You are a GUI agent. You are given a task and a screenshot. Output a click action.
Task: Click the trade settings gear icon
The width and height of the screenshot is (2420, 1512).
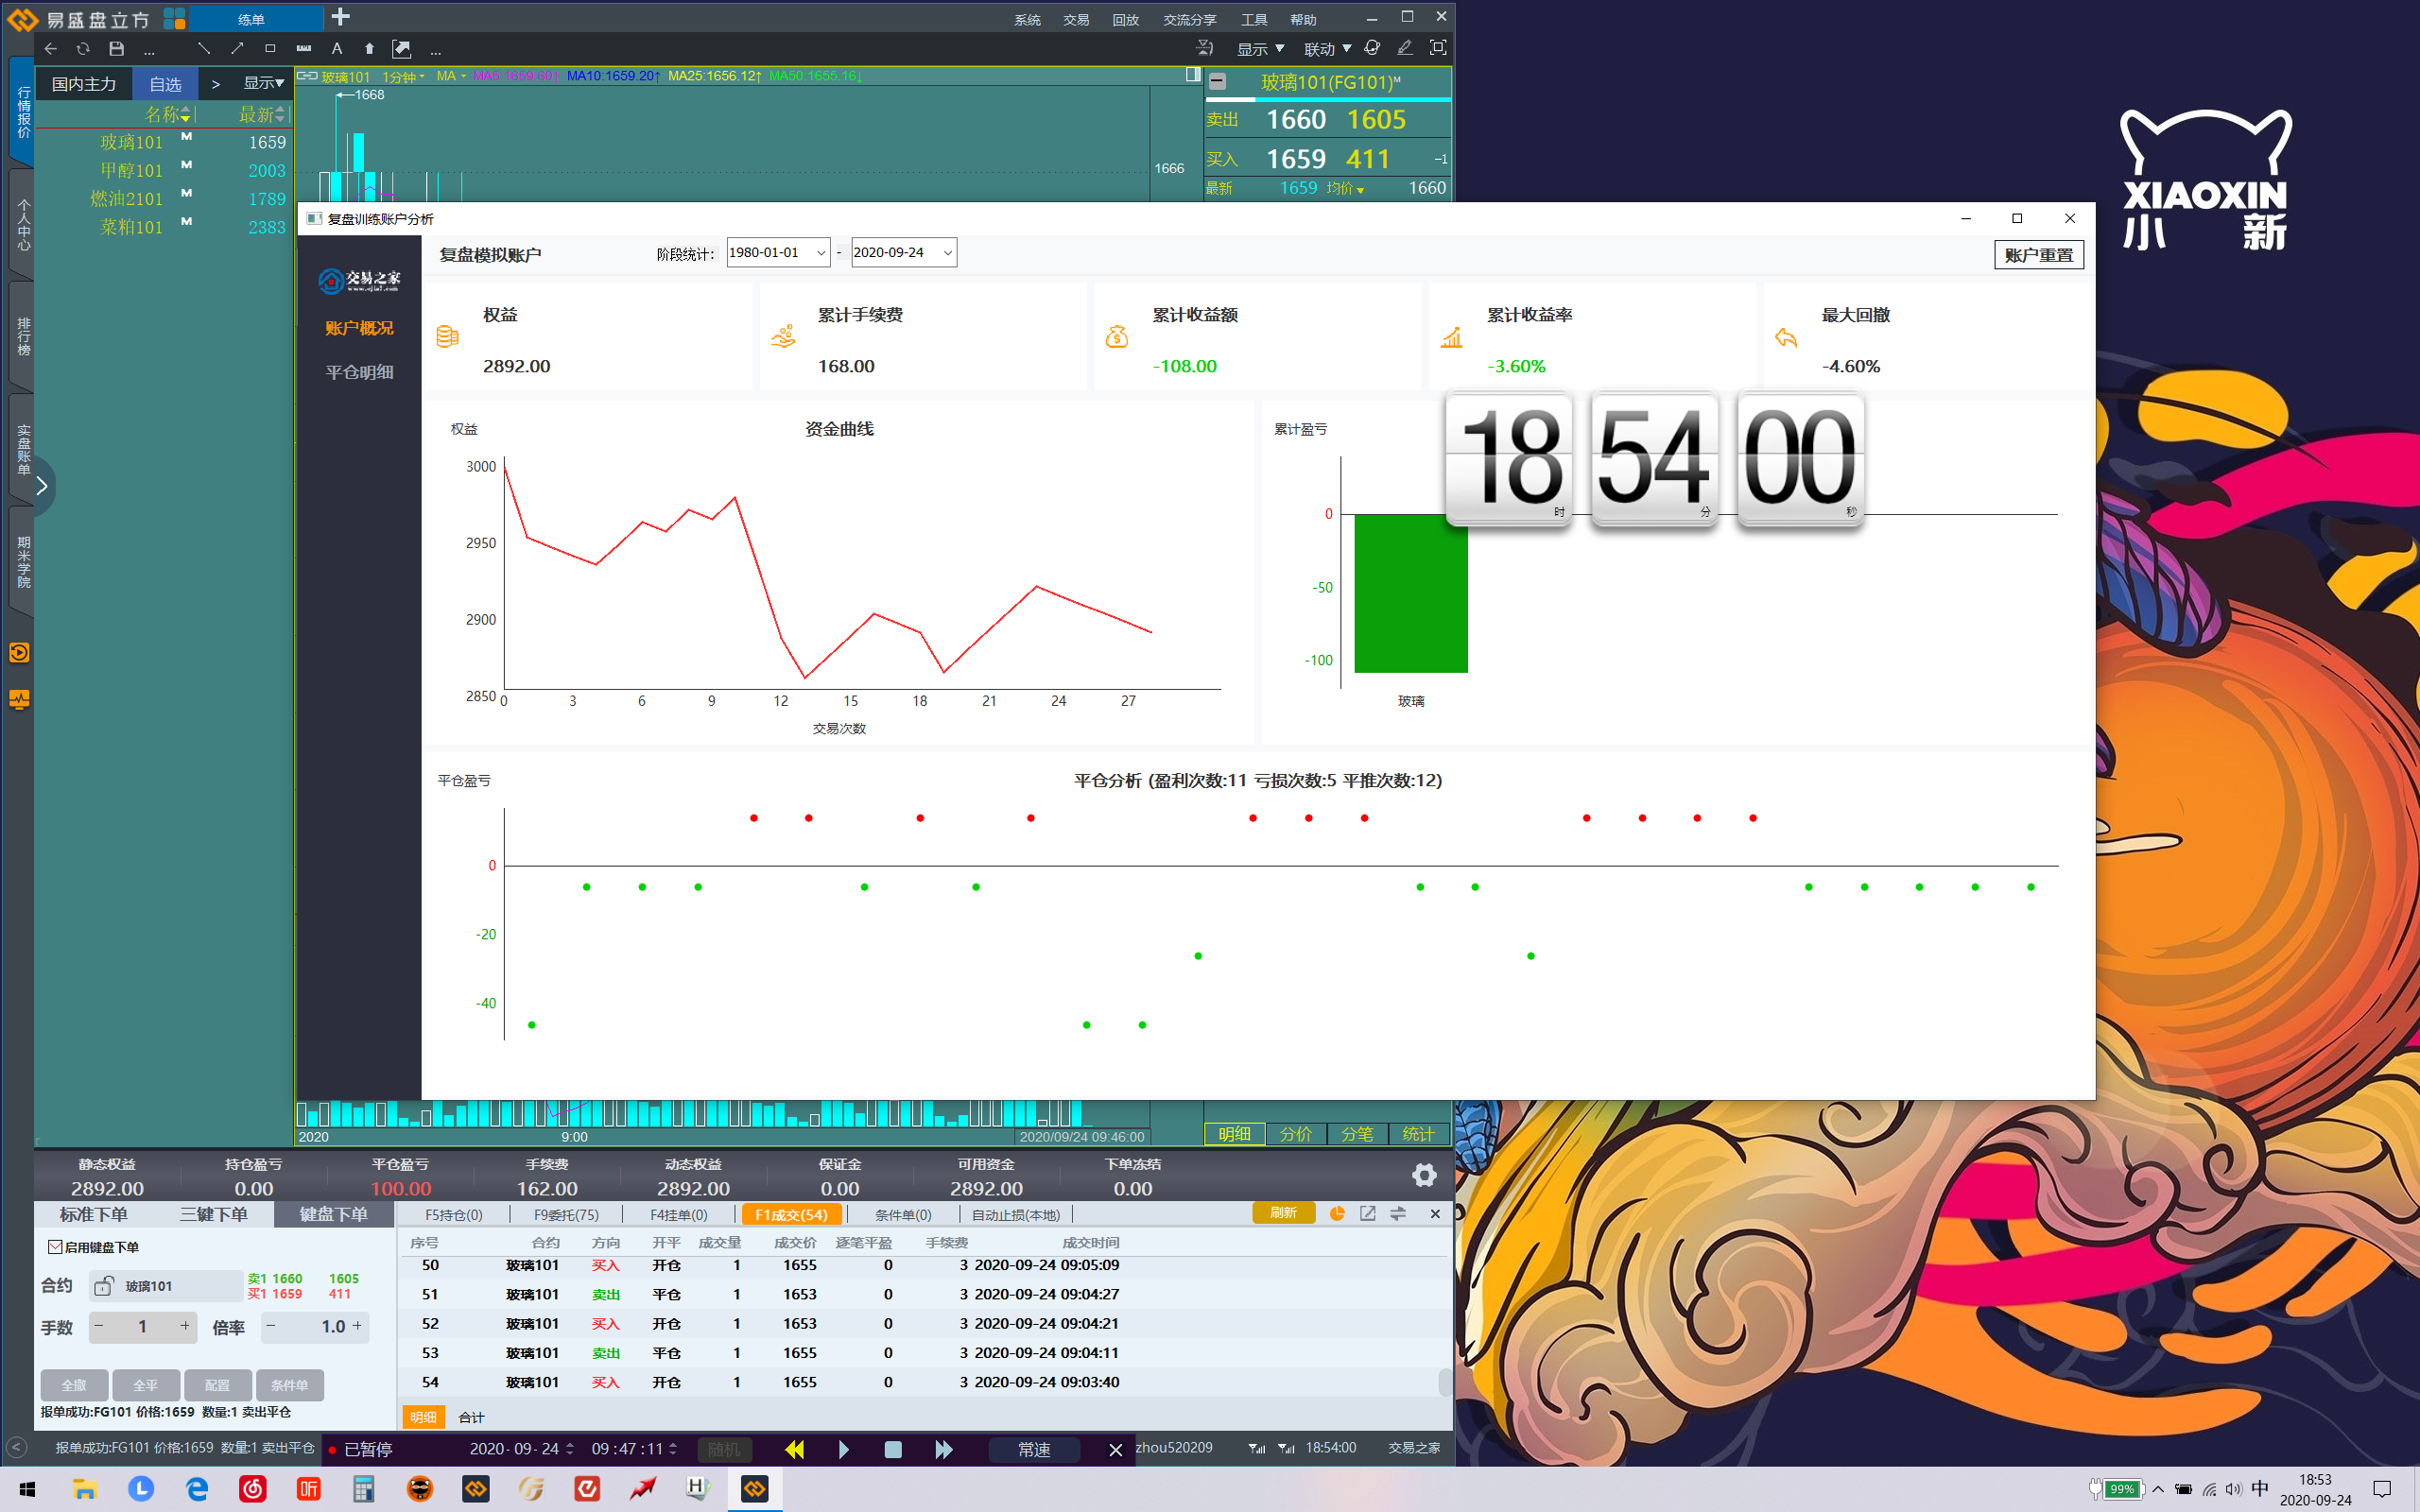click(1424, 1175)
